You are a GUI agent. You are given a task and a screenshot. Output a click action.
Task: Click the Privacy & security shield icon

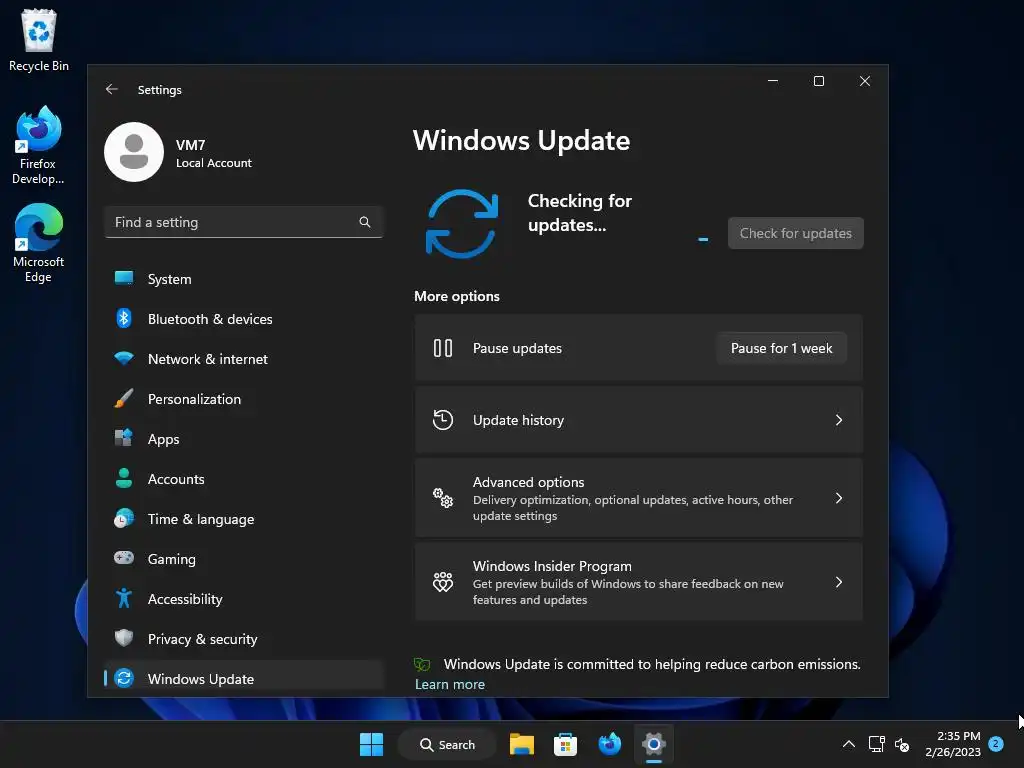click(x=124, y=638)
